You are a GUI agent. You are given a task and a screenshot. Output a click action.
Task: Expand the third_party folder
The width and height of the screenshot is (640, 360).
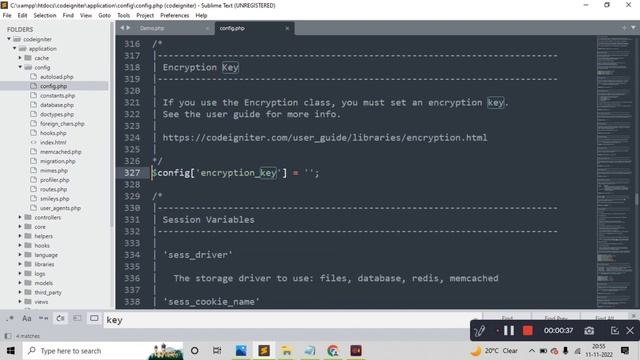click(20, 292)
